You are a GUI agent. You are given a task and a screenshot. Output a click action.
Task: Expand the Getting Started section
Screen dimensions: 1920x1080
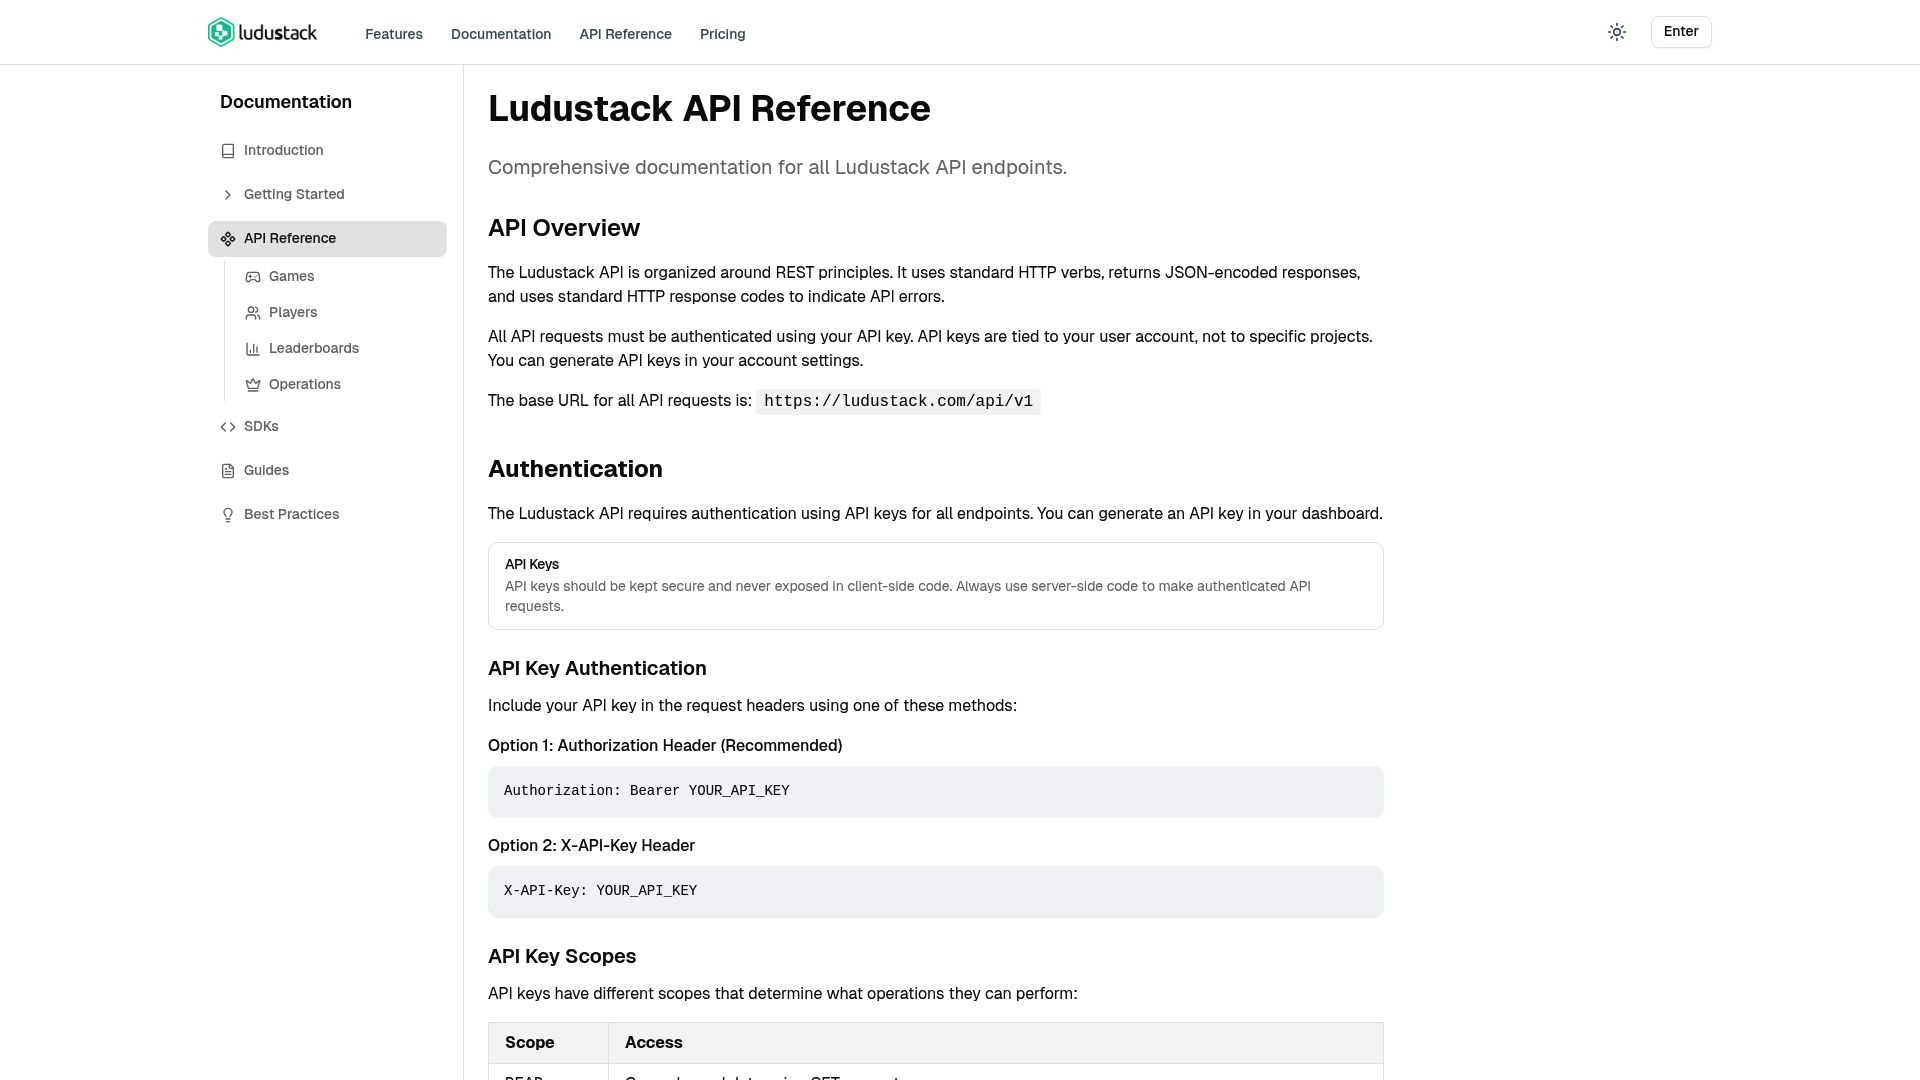click(x=294, y=194)
